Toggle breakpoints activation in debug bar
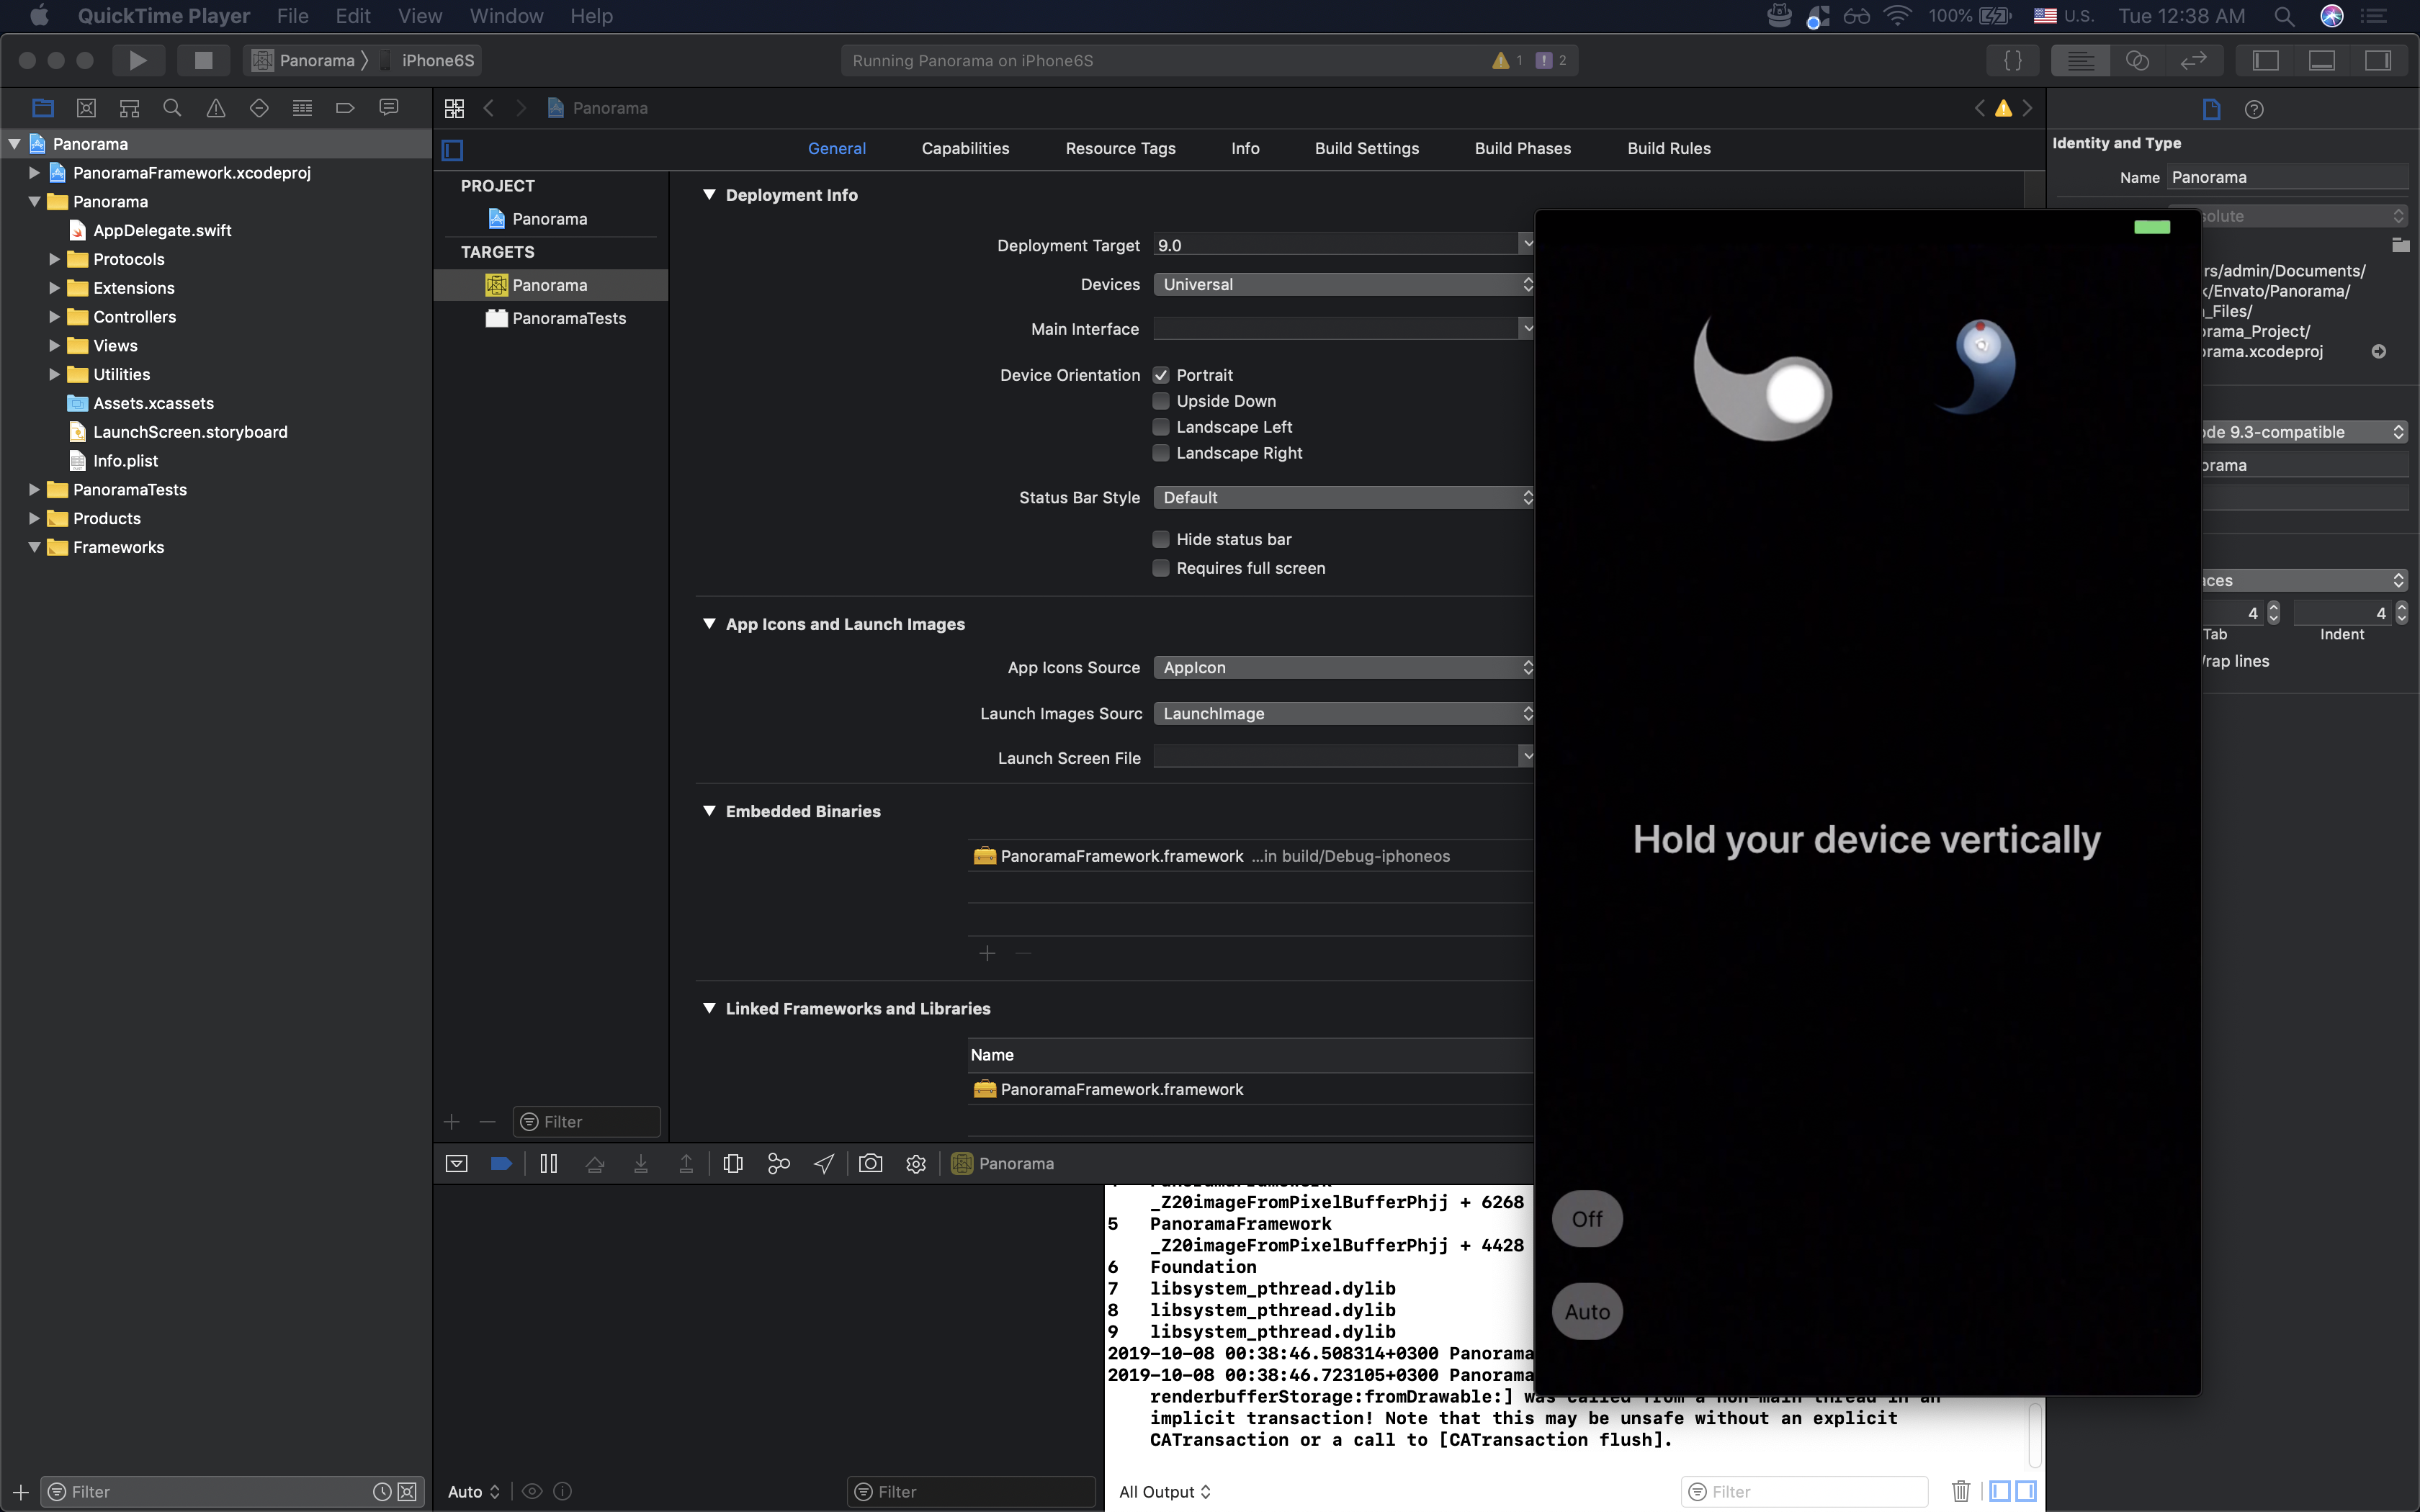The width and height of the screenshot is (2420, 1512). point(501,1163)
